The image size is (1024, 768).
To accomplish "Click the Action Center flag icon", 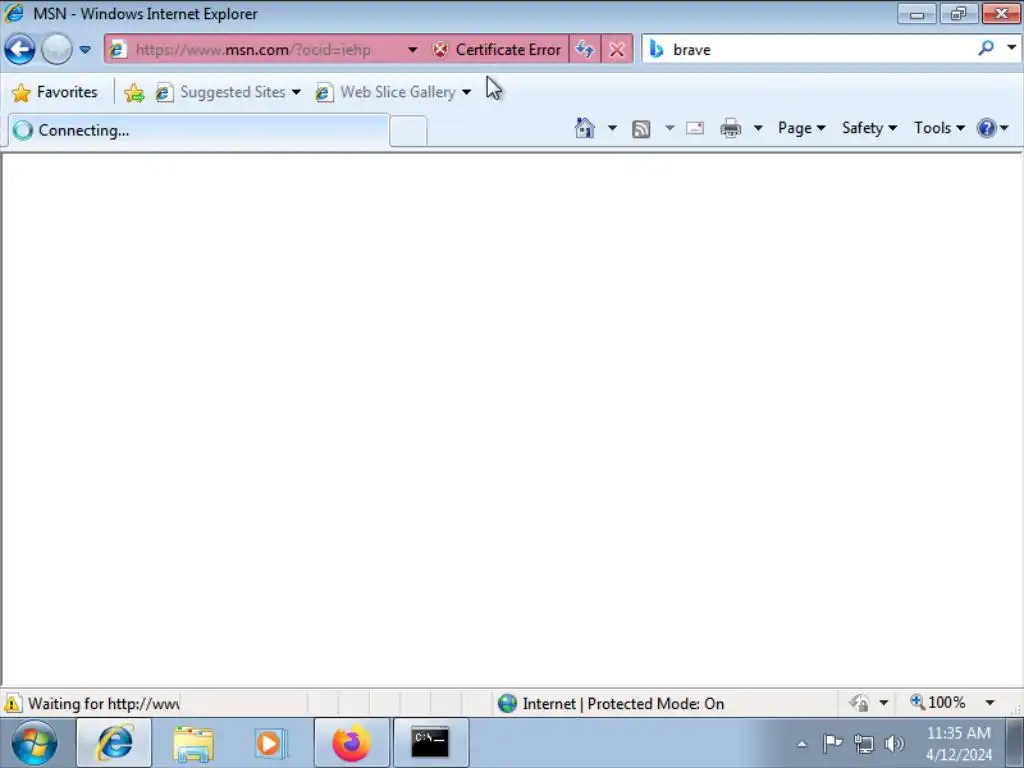I will tap(832, 743).
